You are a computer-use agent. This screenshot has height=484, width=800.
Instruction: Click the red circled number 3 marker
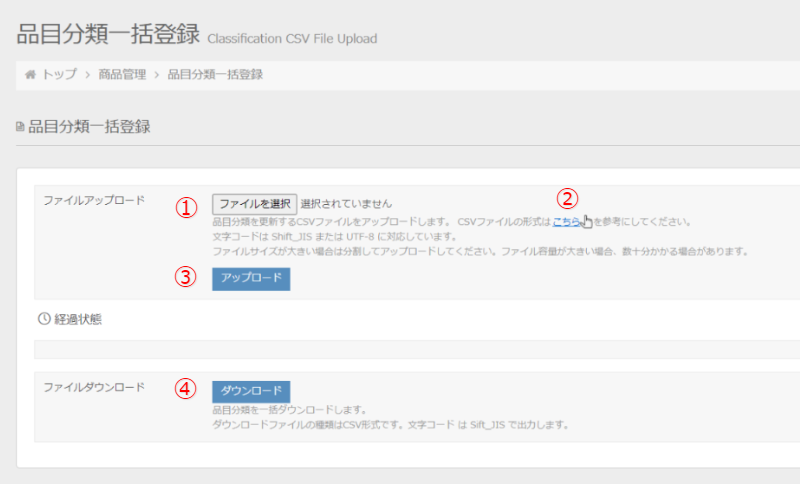pos(184,278)
